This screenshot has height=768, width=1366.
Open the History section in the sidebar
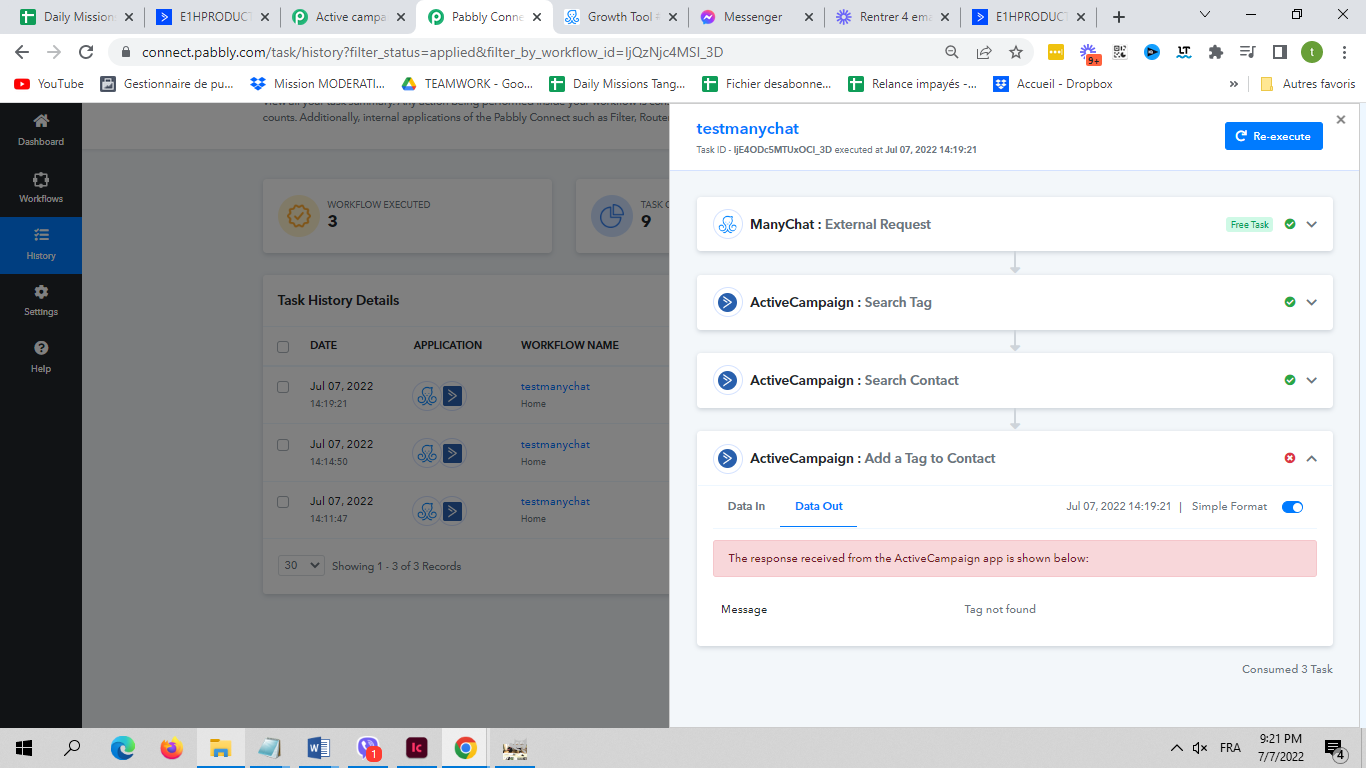click(x=41, y=244)
